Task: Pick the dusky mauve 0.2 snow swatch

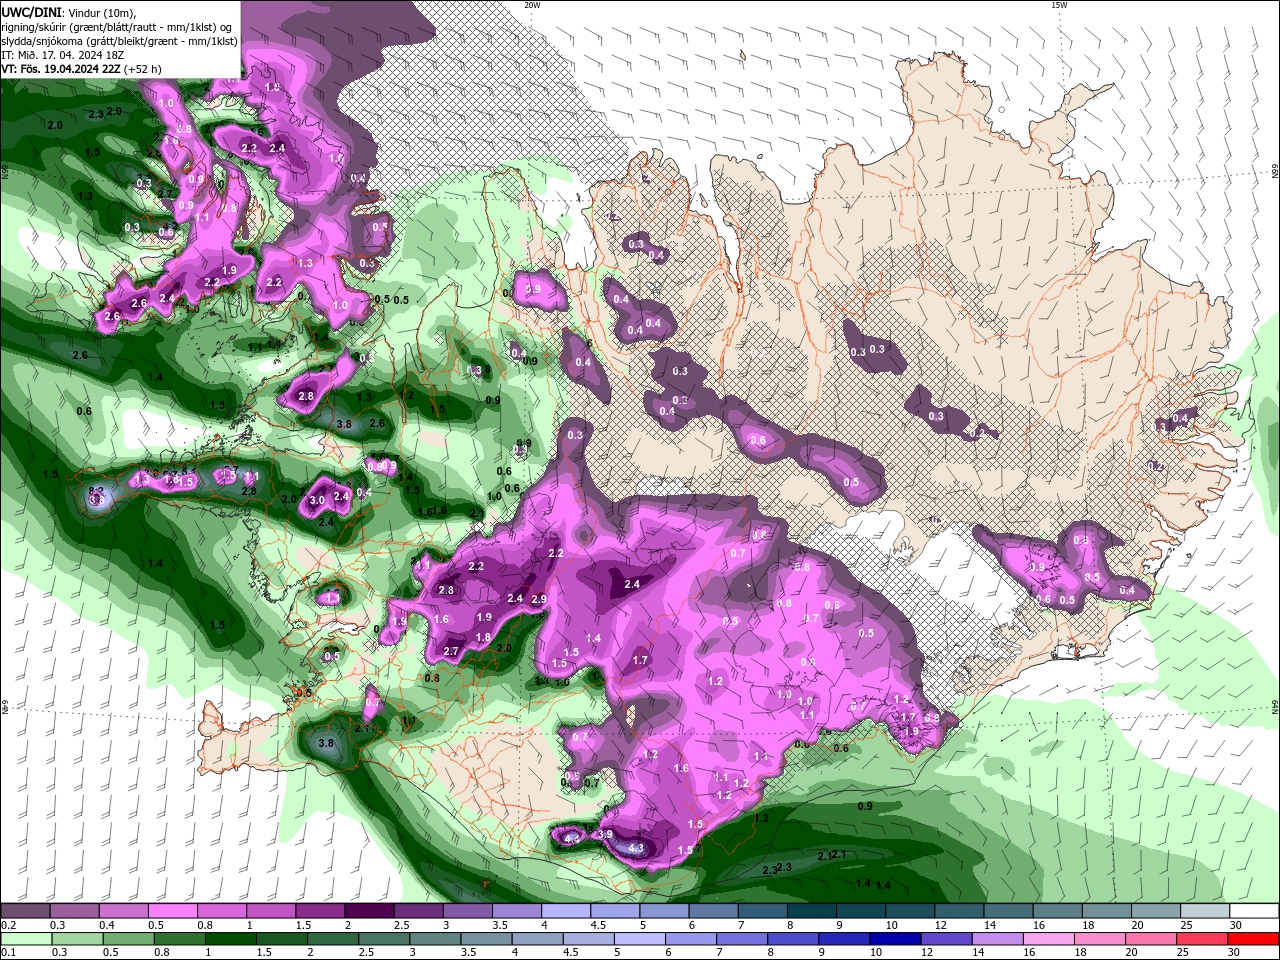Action: pos(25,911)
